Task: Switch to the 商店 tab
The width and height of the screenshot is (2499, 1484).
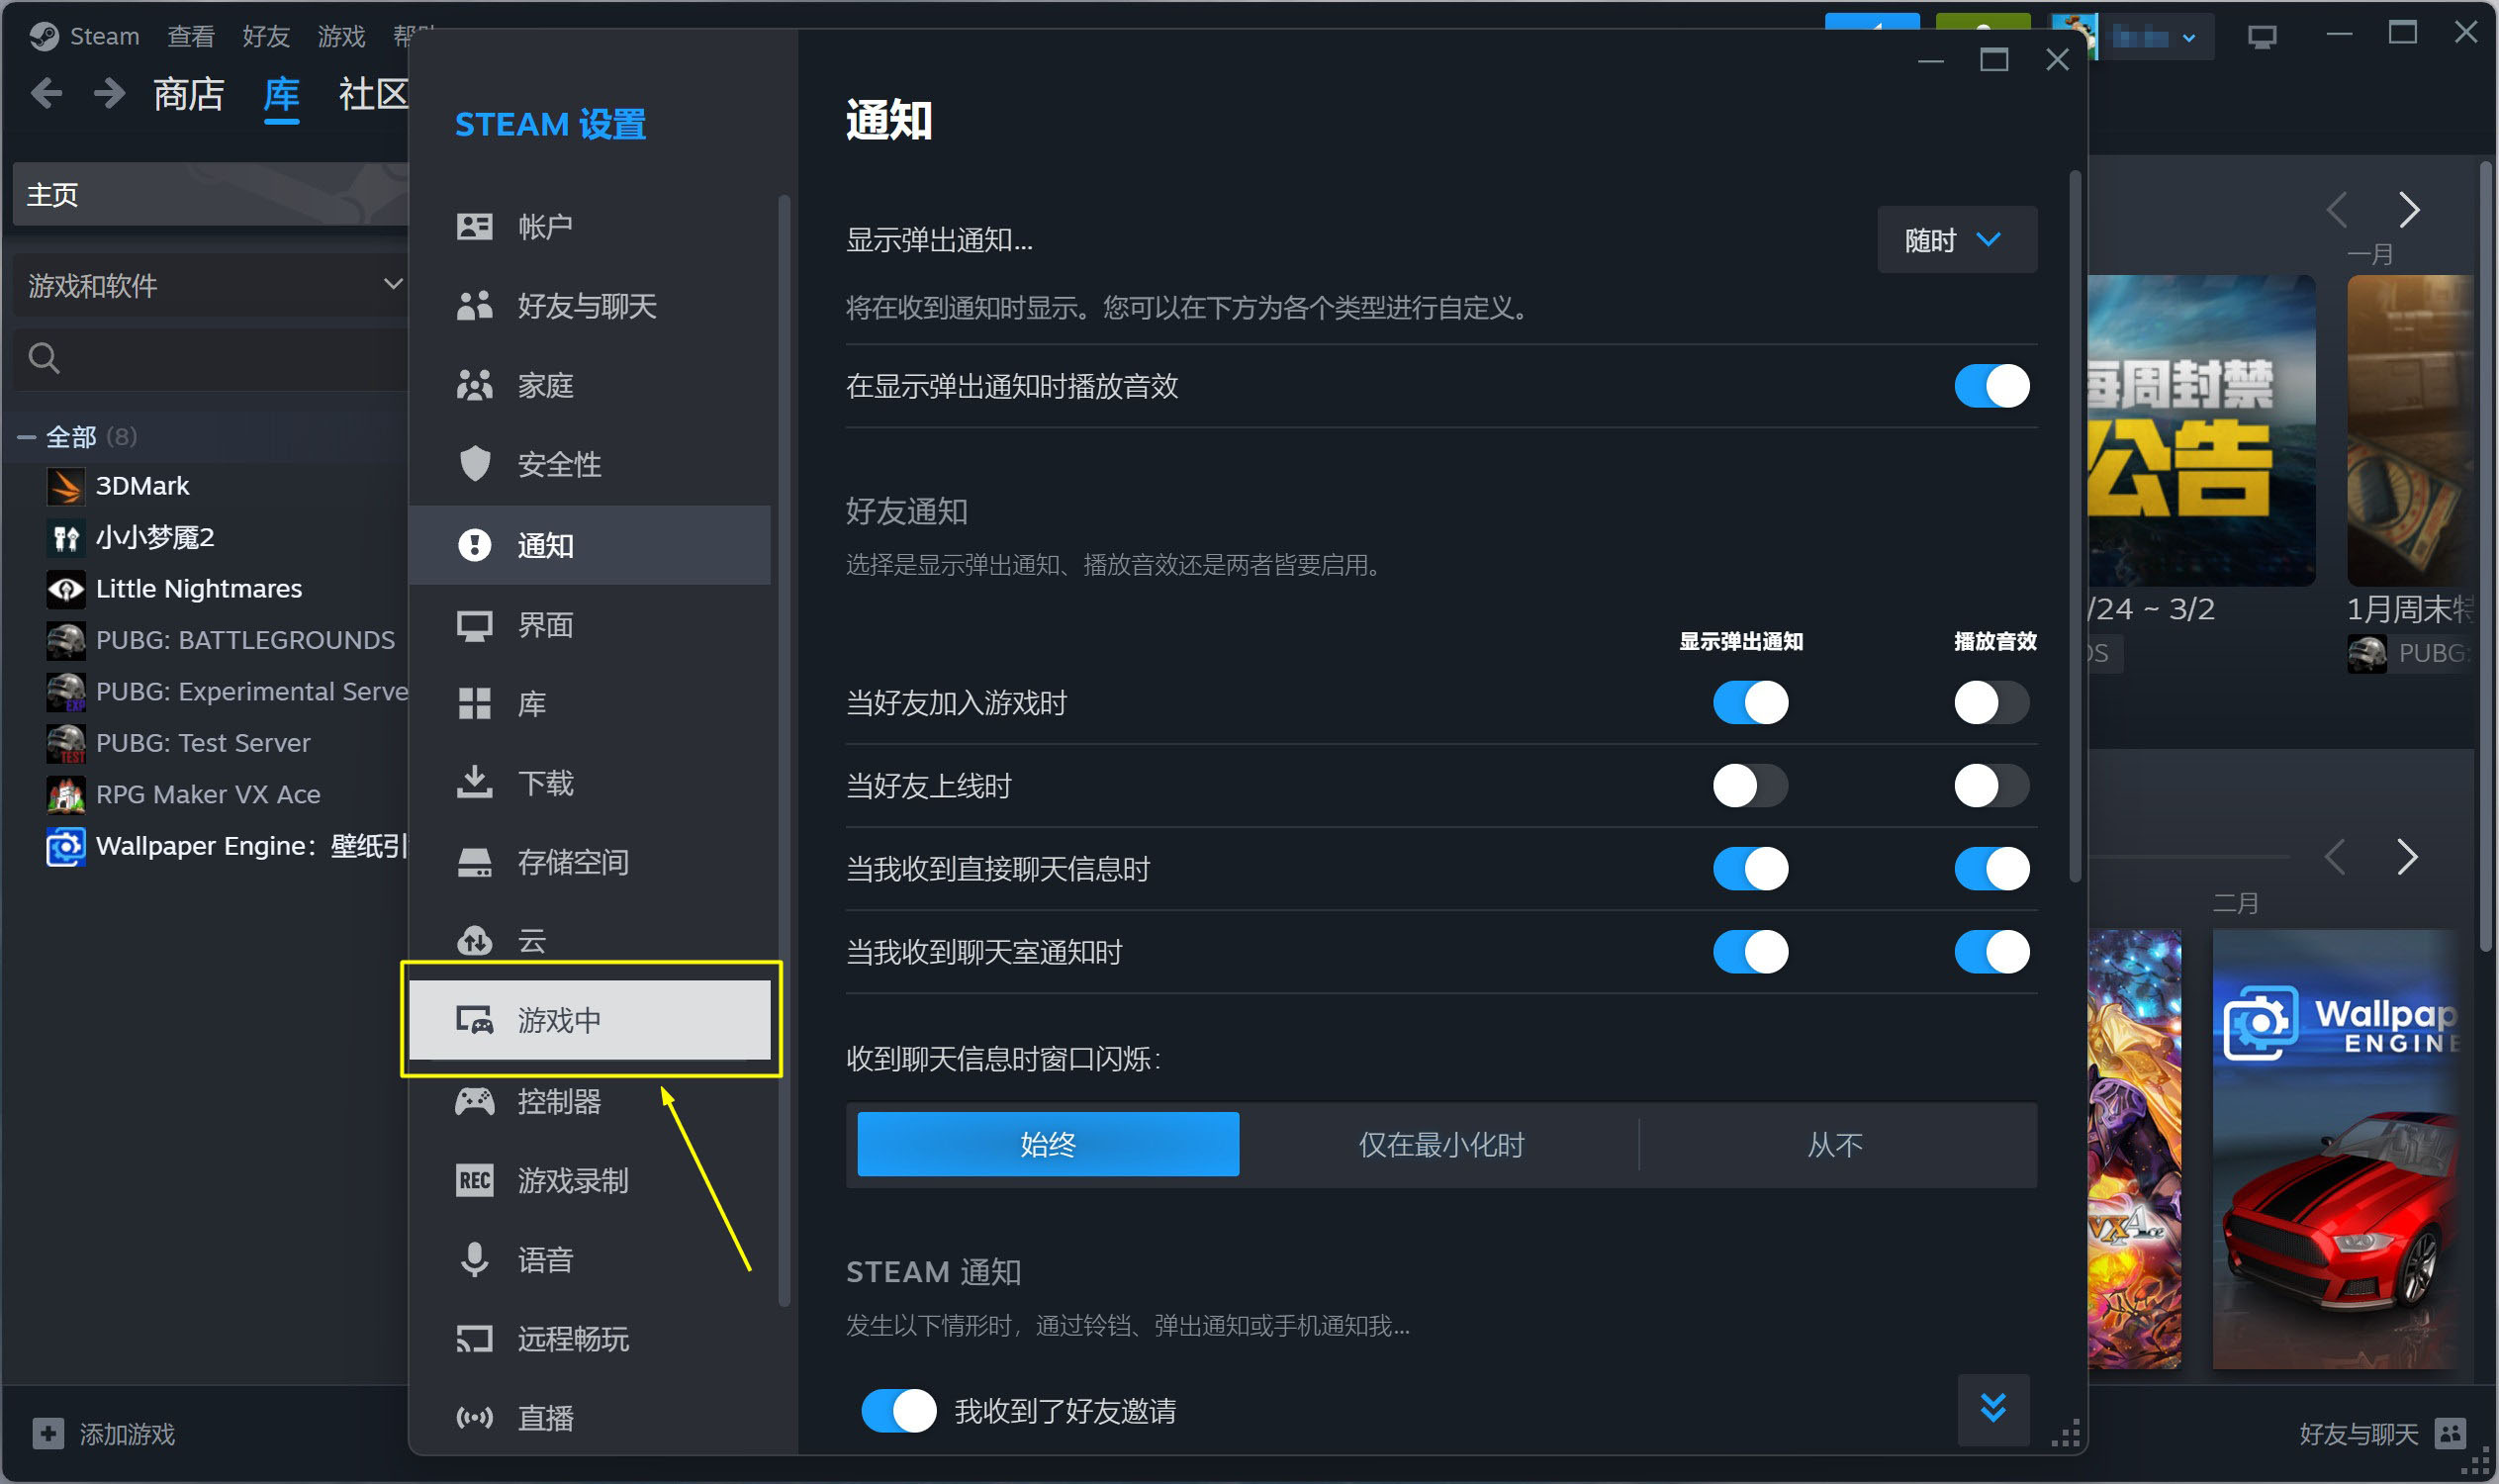Action: tap(188, 94)
